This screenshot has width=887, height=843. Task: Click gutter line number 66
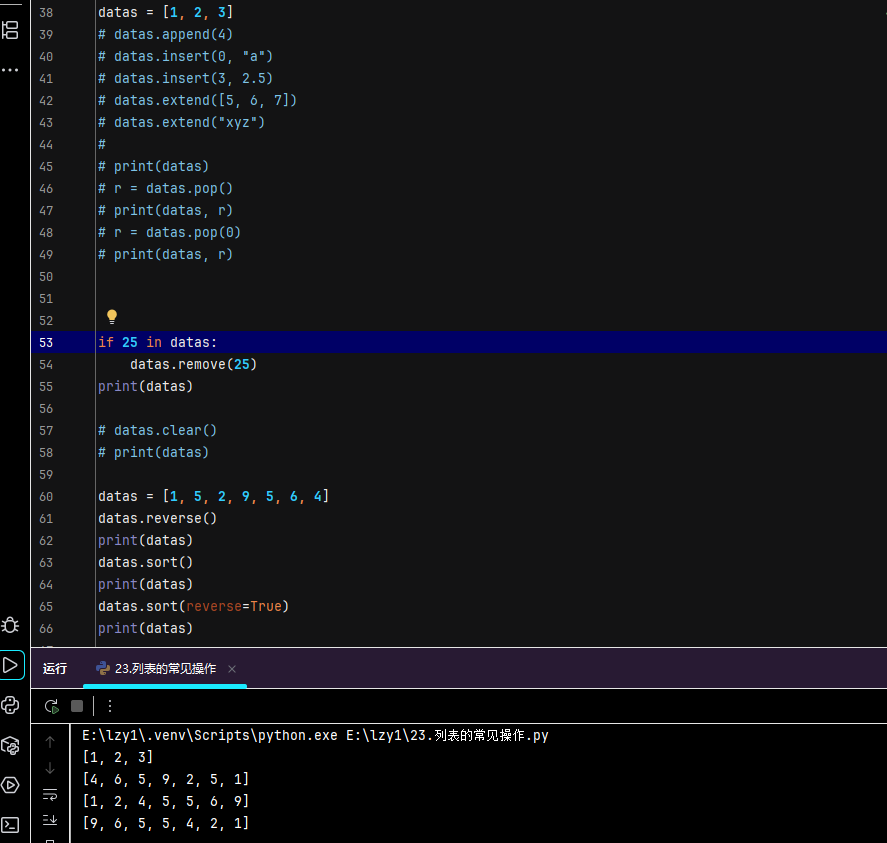click(46, 629)
